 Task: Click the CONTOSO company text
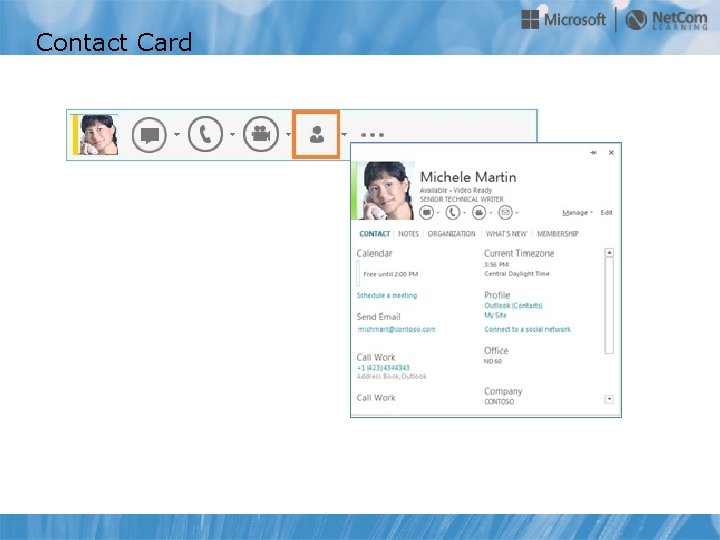tap(499, 402)
